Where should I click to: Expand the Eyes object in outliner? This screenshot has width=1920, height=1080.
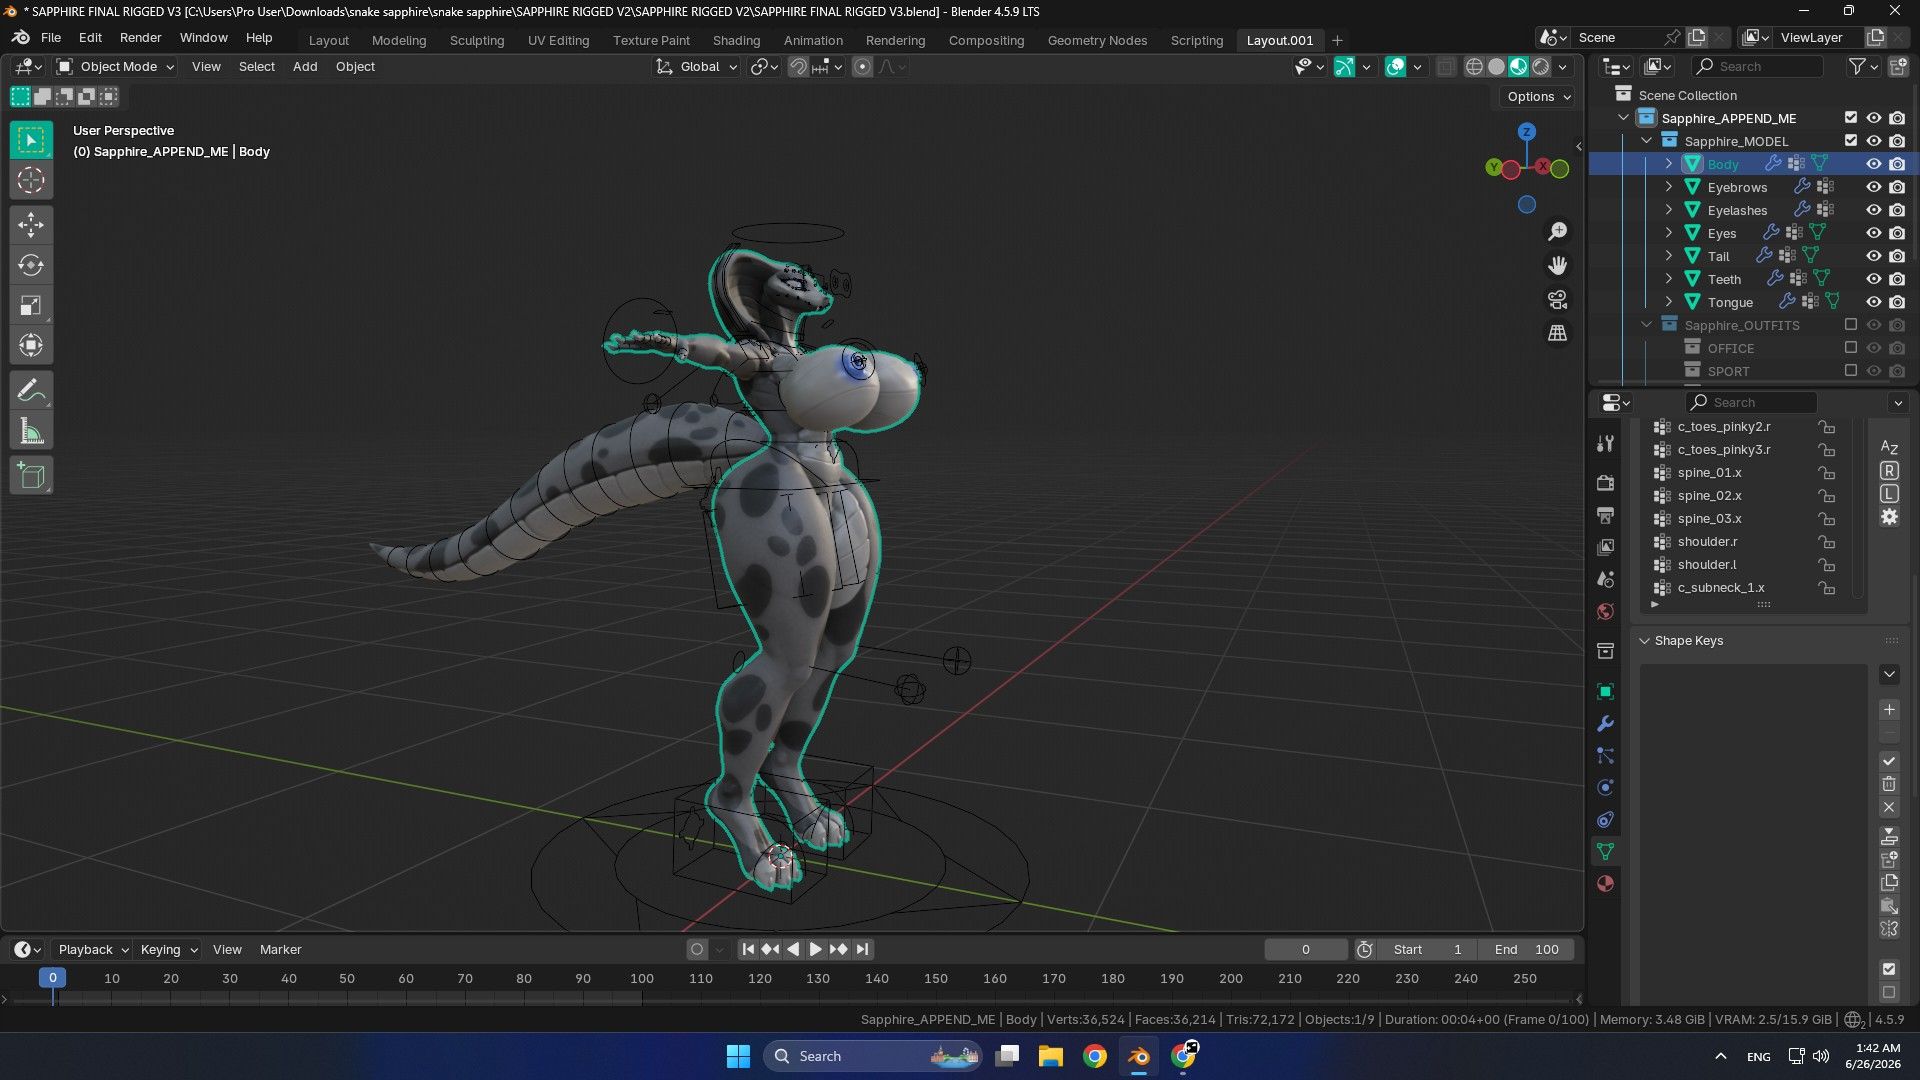point(1668,233)
